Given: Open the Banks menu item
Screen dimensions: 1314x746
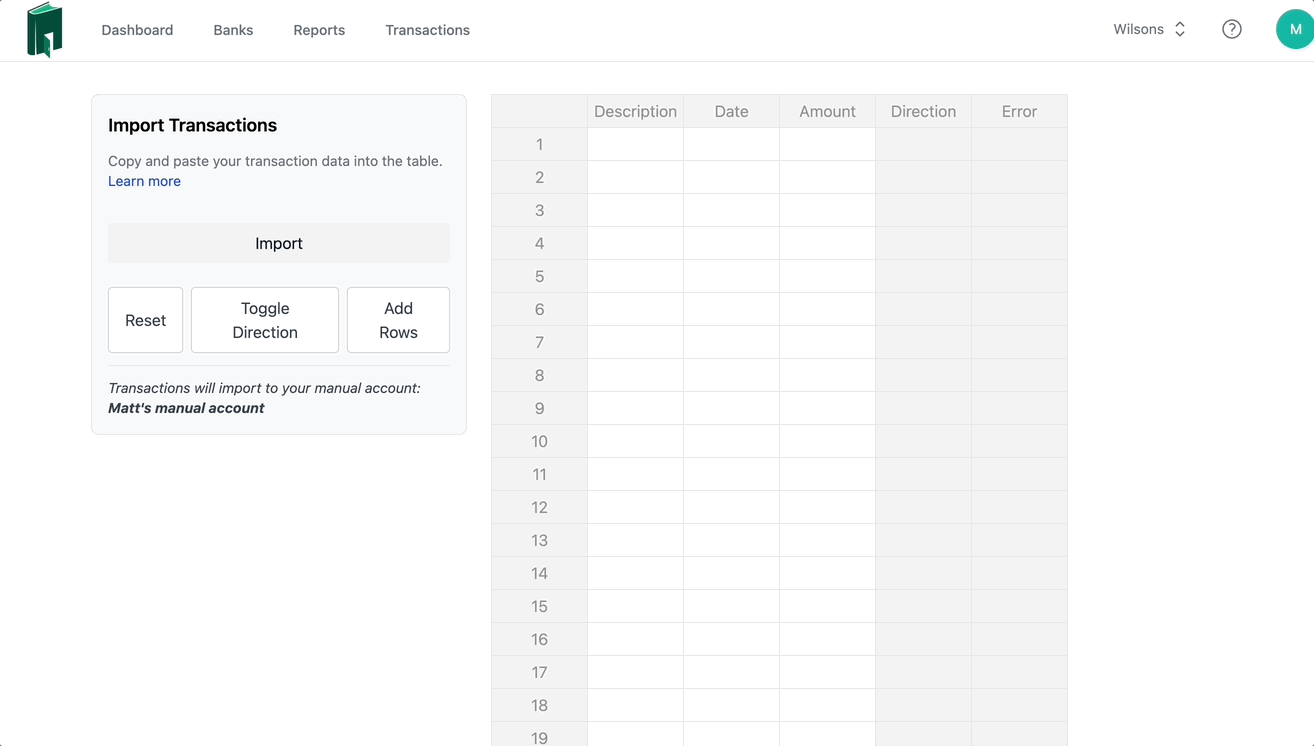Looking at the screenshot, I should click(233, 30).
